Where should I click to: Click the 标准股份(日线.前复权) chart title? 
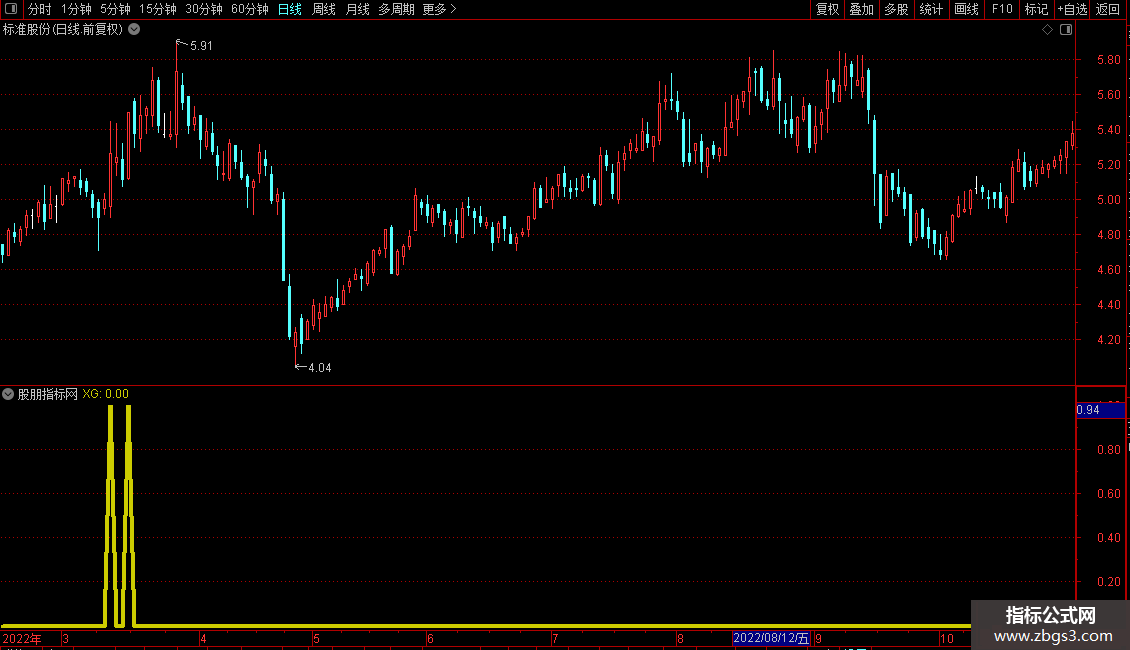[x=63, y=30]
